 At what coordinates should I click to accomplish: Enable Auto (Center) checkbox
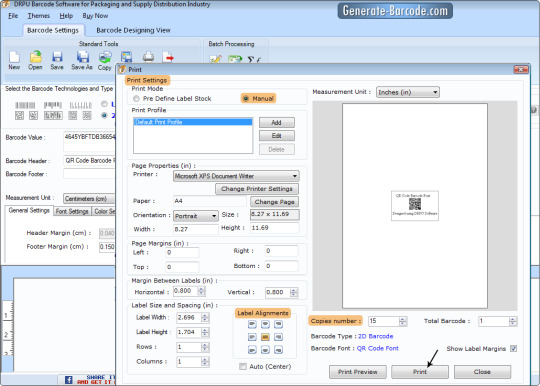tap(243, 367)
